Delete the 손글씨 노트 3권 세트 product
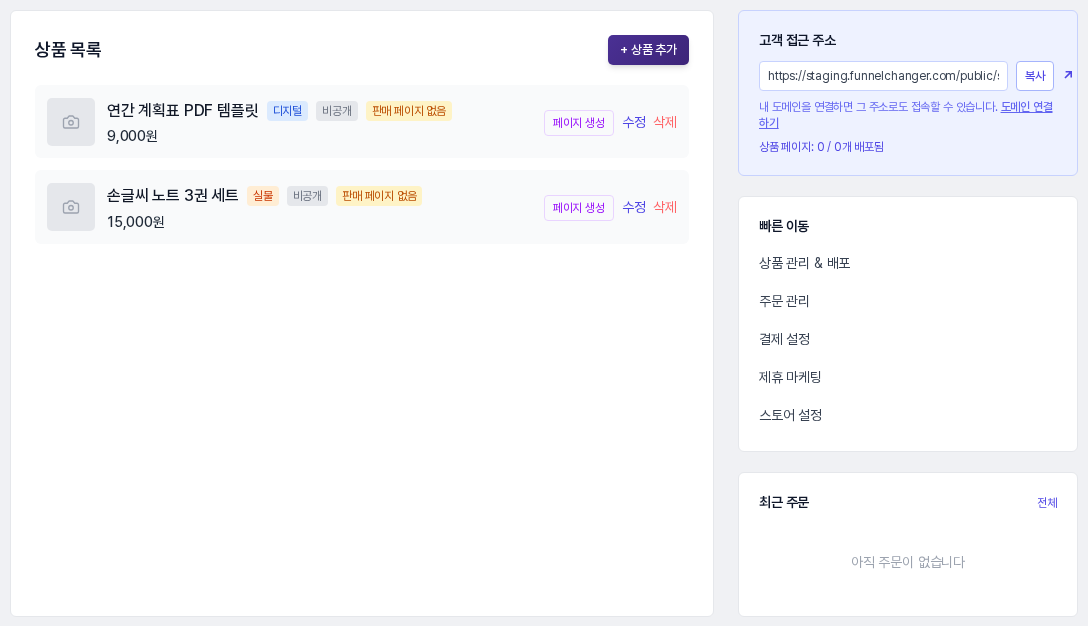 pyautogui.click(x=665, y=207)
